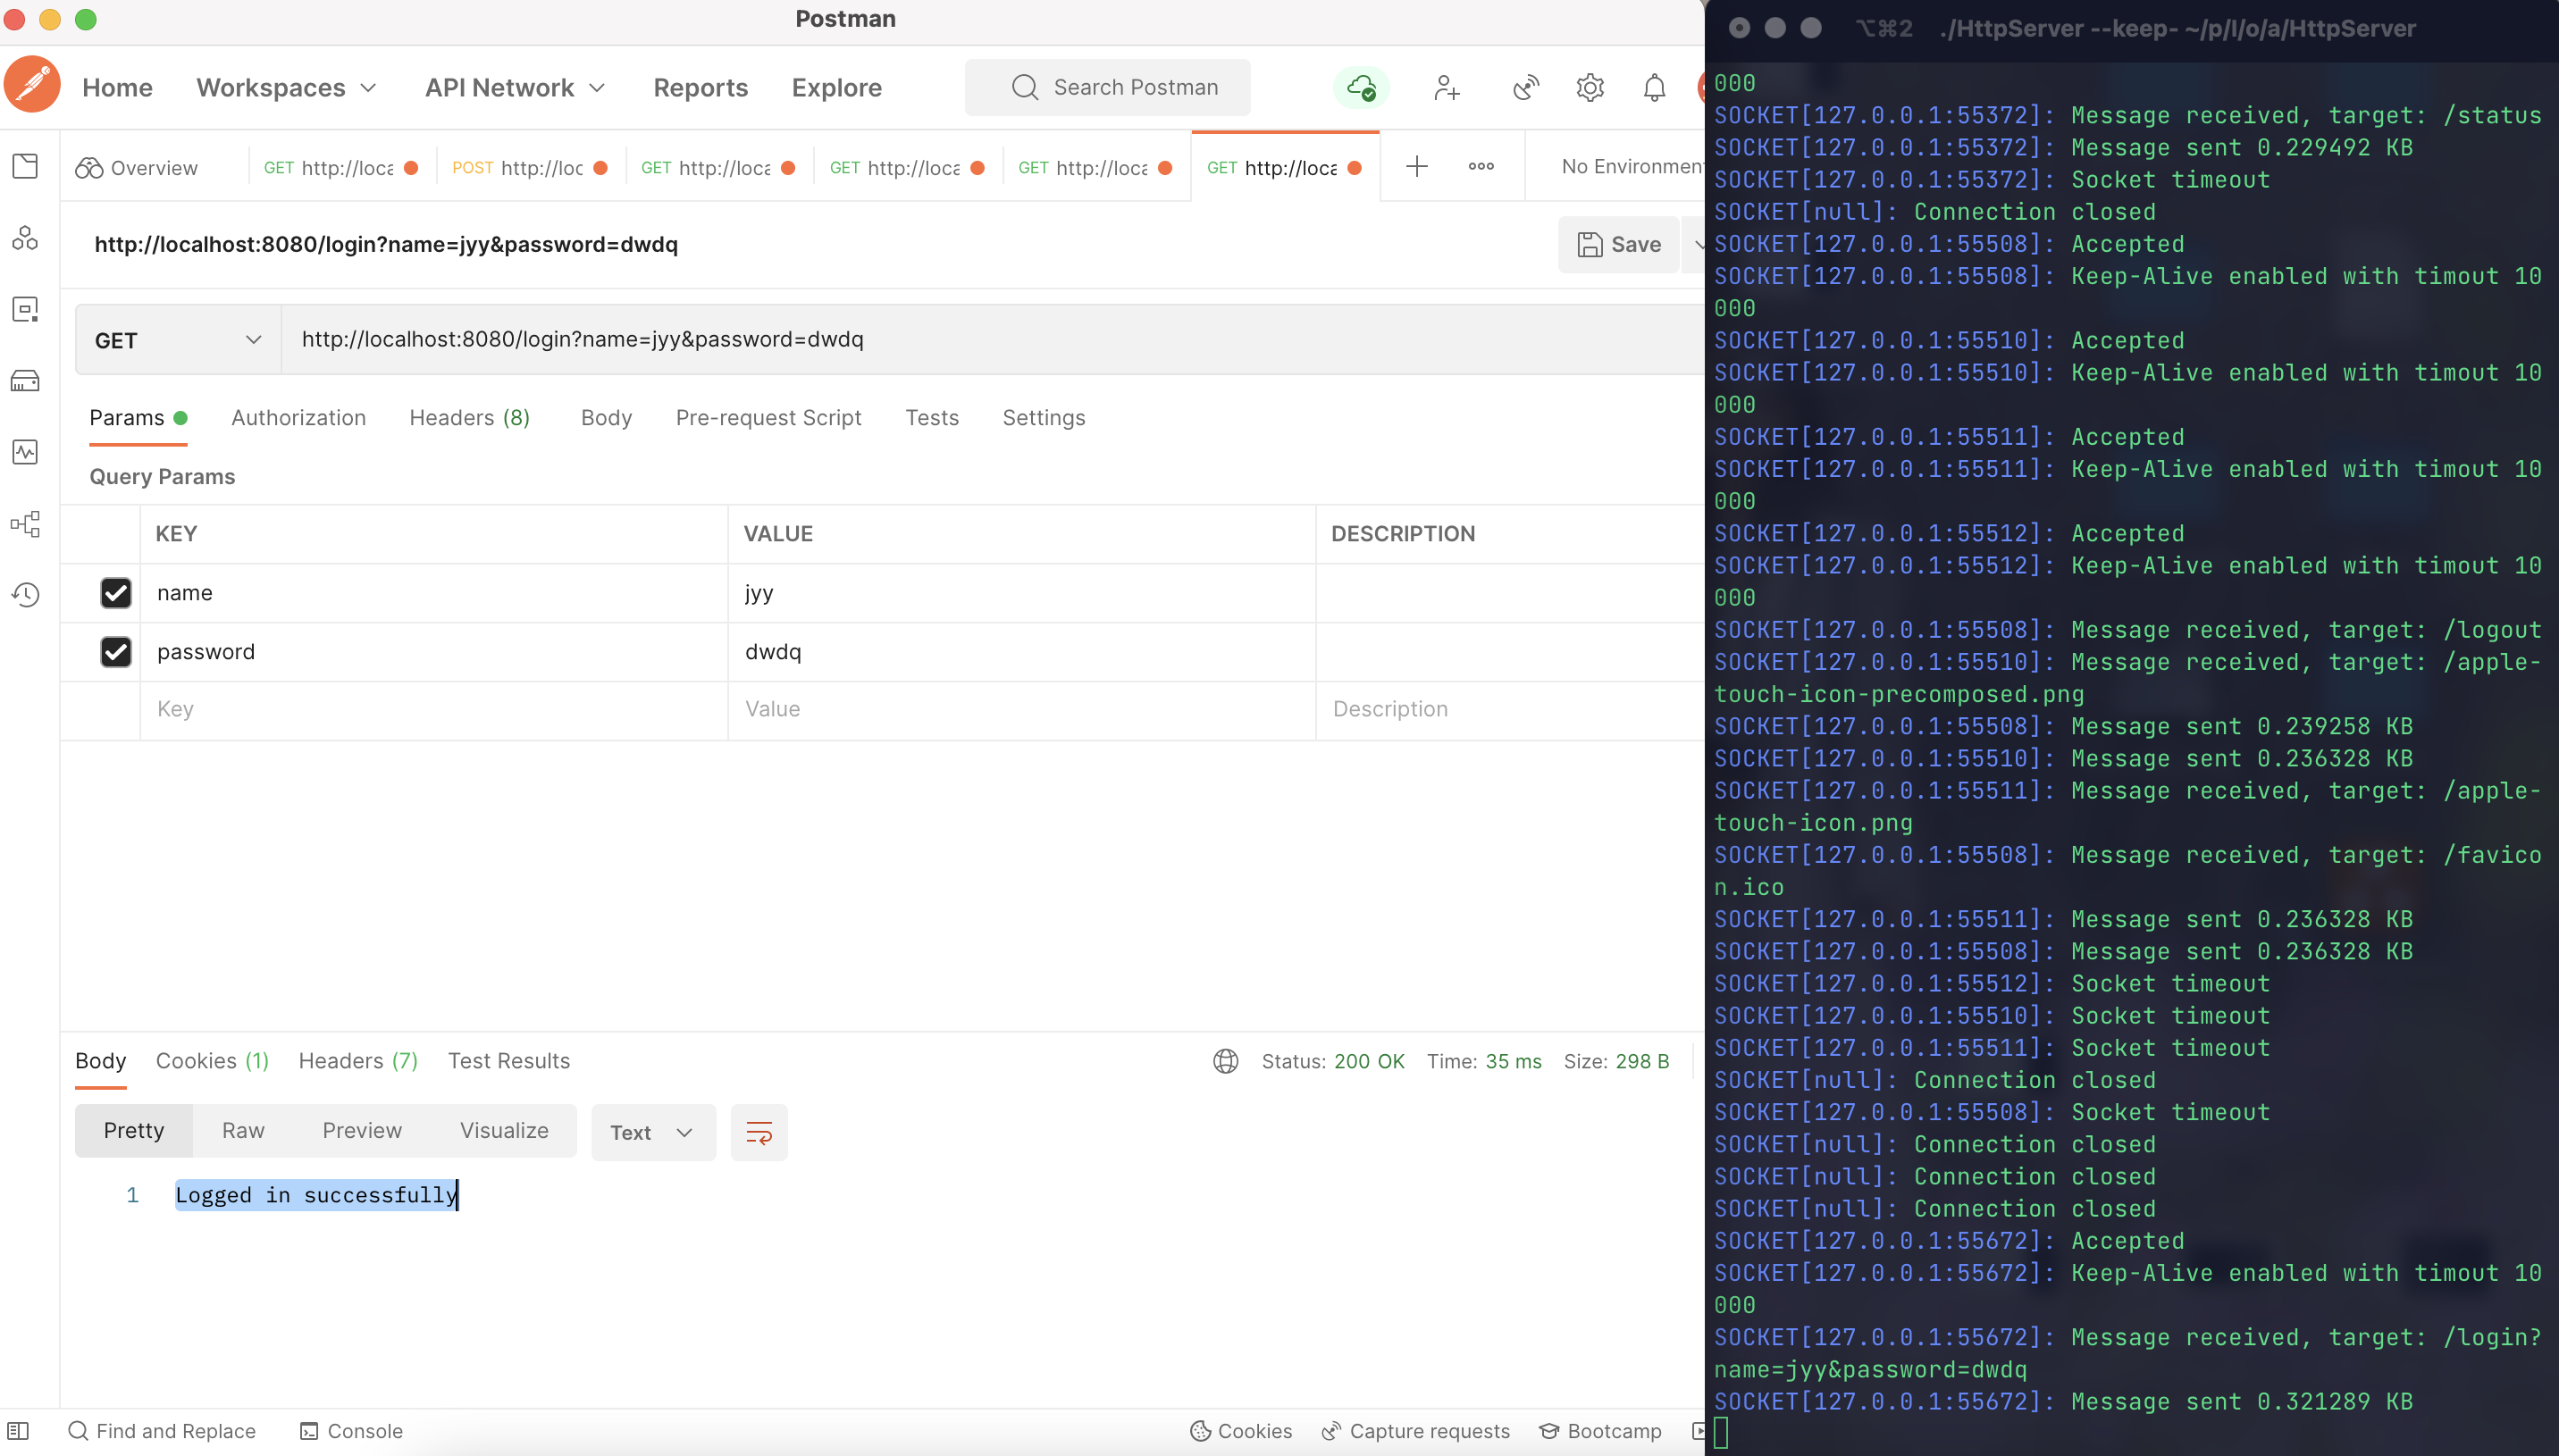Toggle the sidebar panel at bottom left

click(x=18, y=1431)
